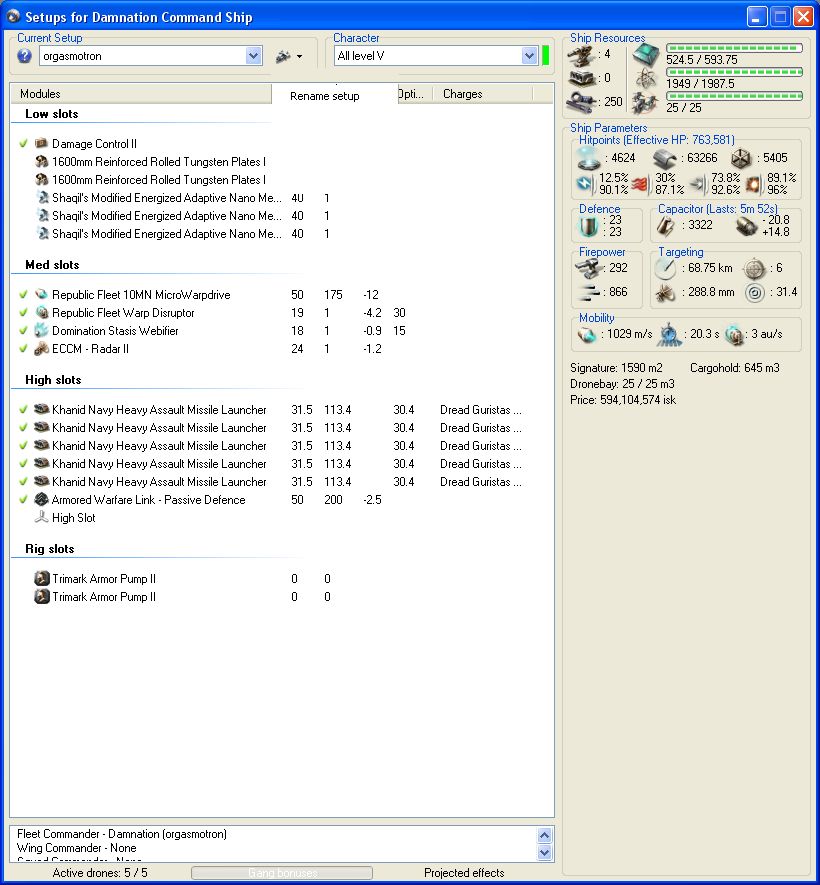The width and height of the screenshot is (820, 885).
Task: Click Fleet Commander - Damnation (orgasmotron) entry
Action: point(122,834)
